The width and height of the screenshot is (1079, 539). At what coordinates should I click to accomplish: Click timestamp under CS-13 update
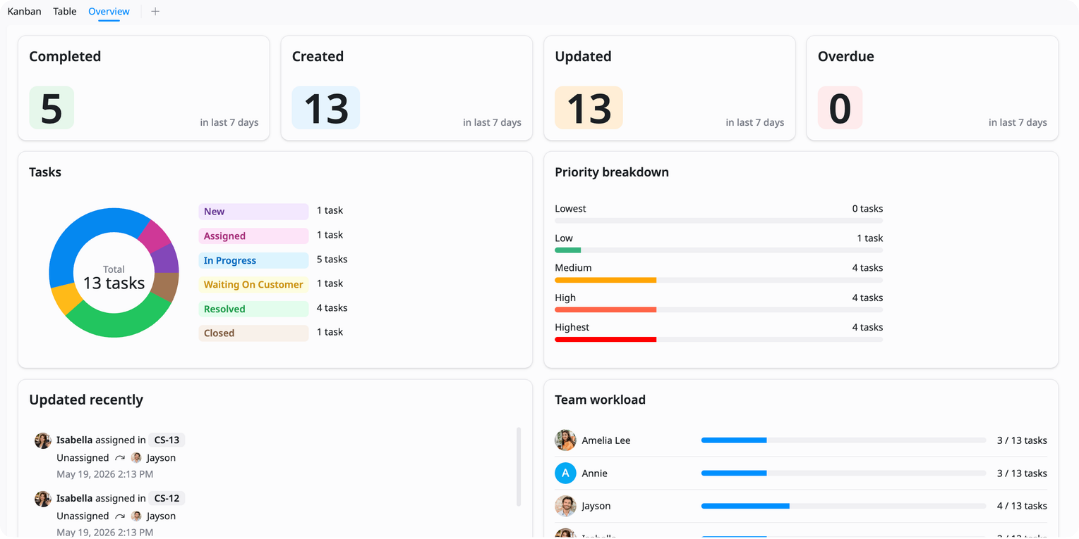tap(105, 474)
